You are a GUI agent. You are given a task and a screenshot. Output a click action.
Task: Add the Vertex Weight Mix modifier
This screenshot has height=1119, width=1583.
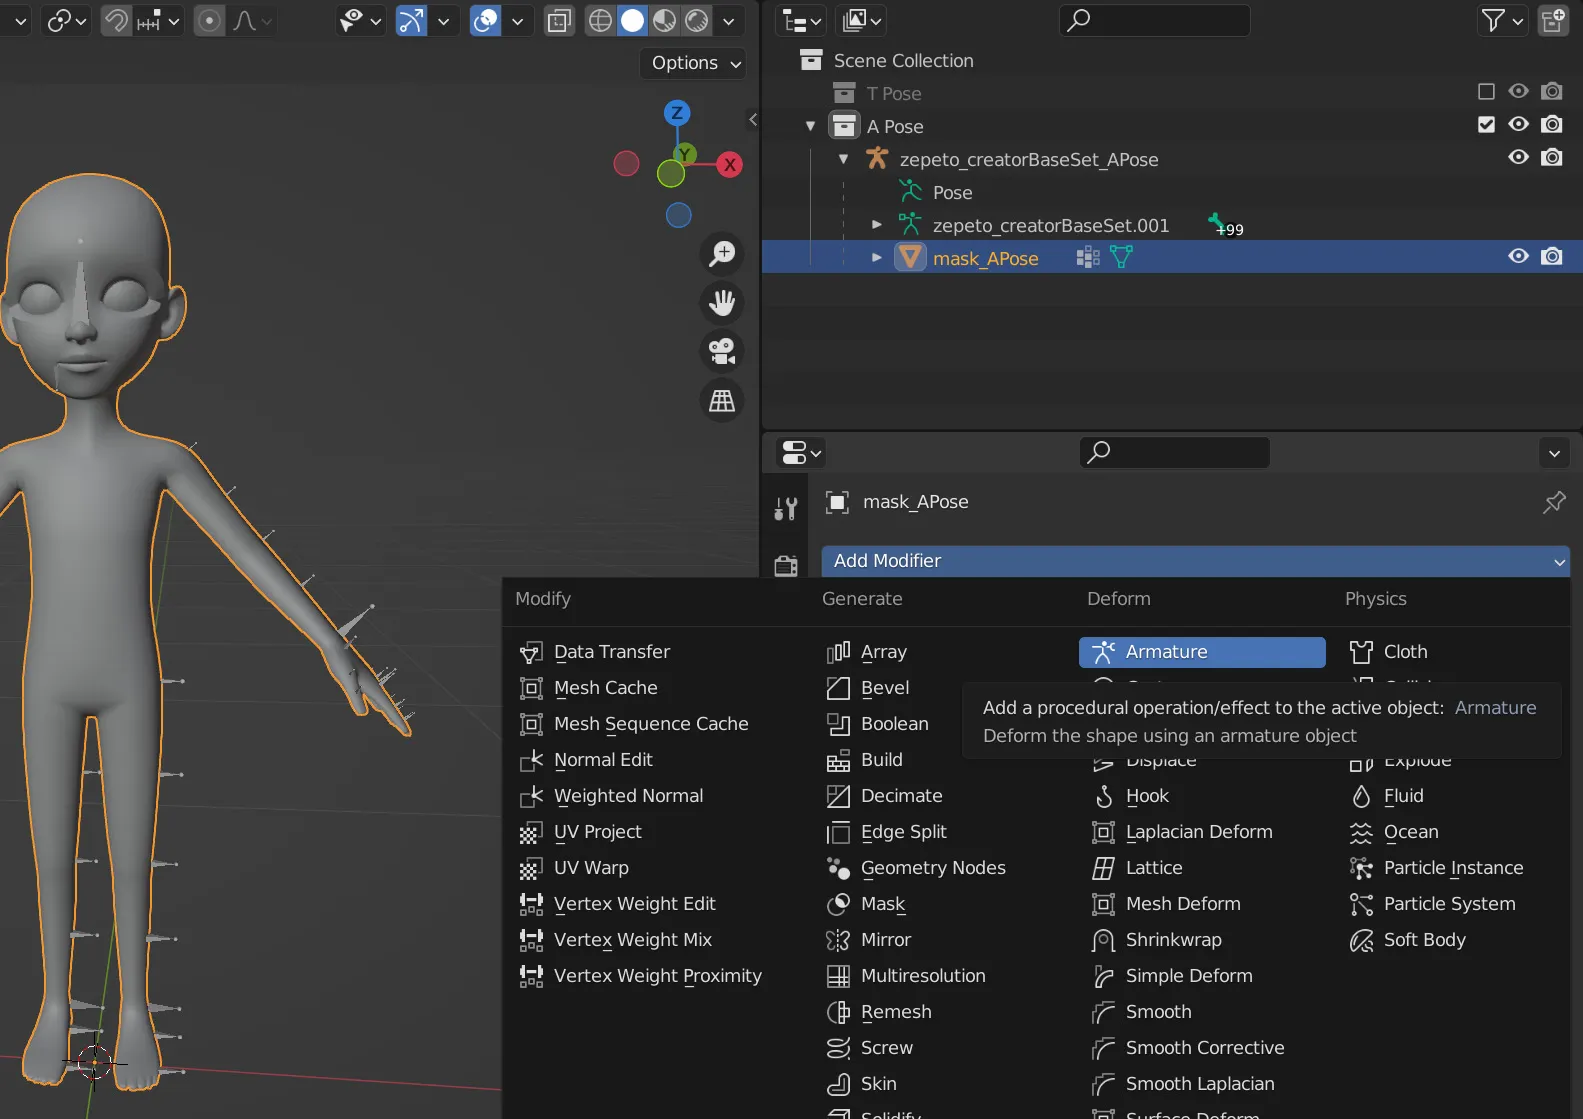tap(616, 940)
